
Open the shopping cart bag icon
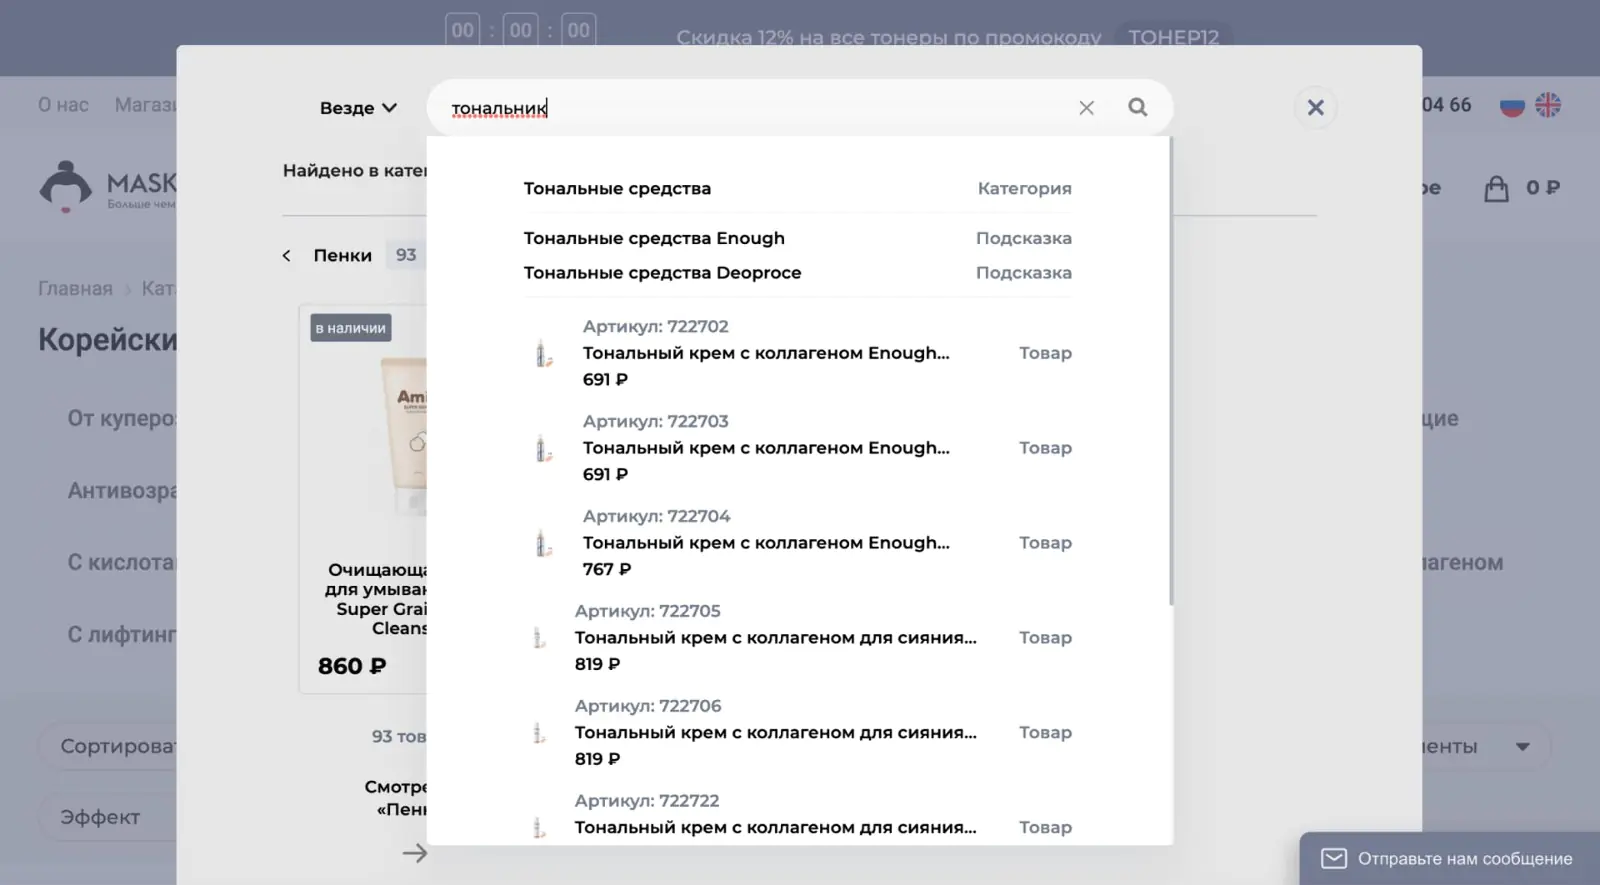(x=1496, y=188)
